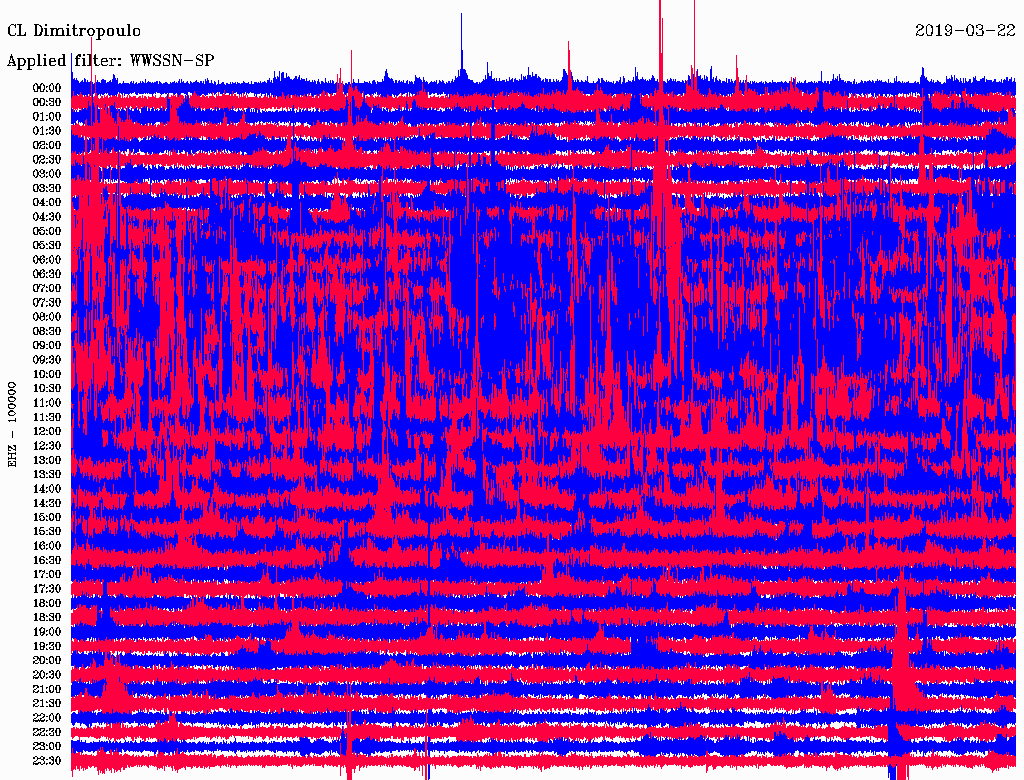The height and width of the screenshot is (780, 1024).
Task: Select the 01:00 time label
Action: (x=47, y=116)
